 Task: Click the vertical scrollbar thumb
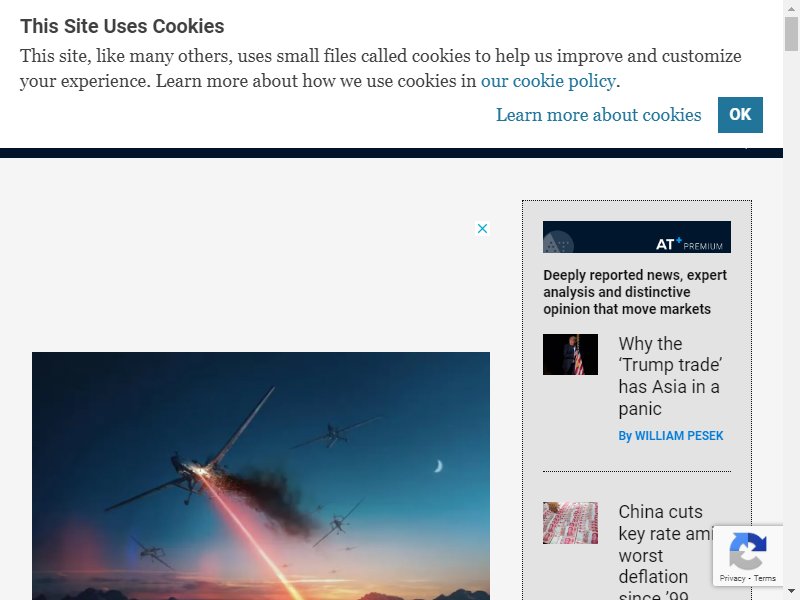coord(791,34)
